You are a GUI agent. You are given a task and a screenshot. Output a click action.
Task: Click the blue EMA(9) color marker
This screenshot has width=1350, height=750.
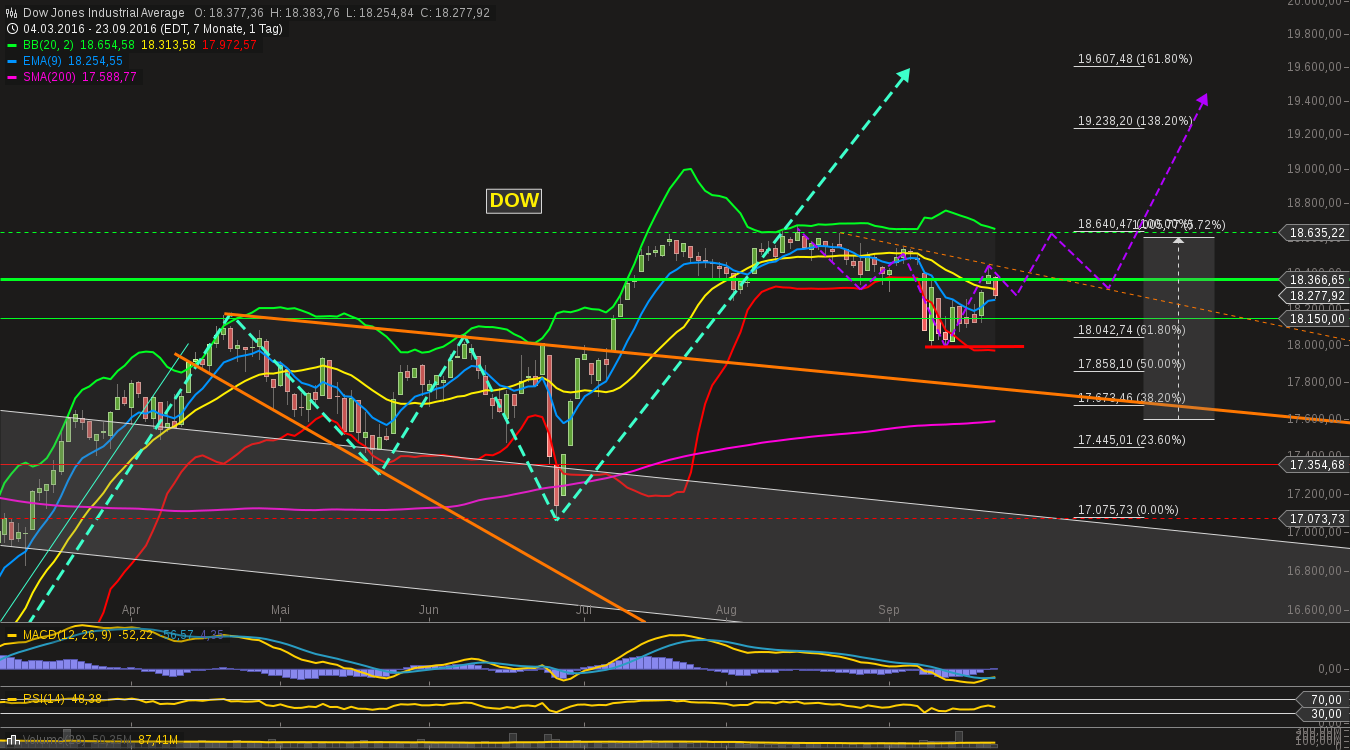click(x=12, y=61)
